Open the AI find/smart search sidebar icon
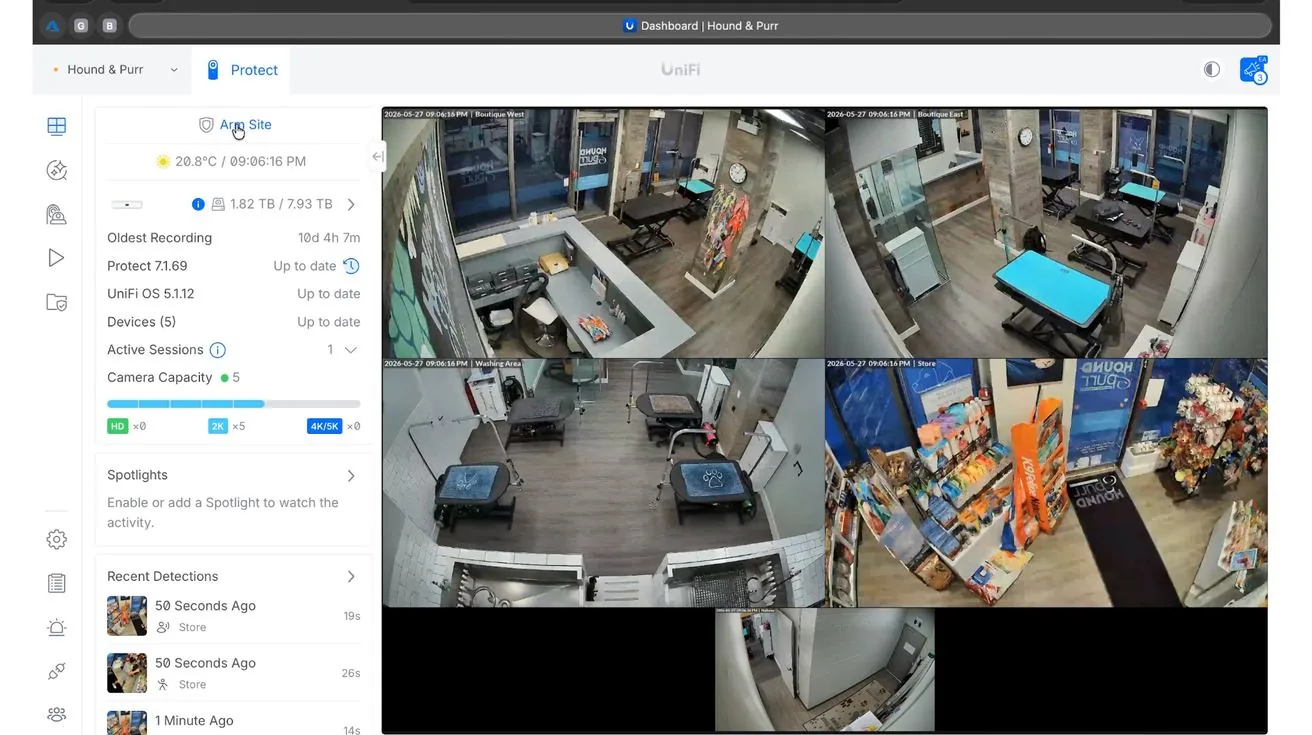1312x735 pixels. [57, 170]
